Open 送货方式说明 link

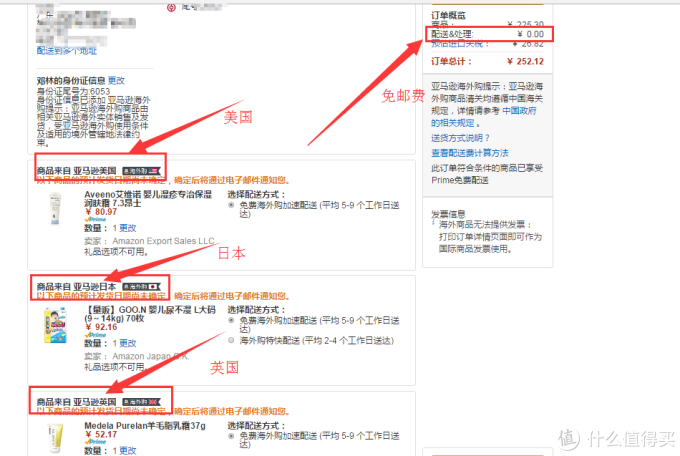[x=461, y=137]
